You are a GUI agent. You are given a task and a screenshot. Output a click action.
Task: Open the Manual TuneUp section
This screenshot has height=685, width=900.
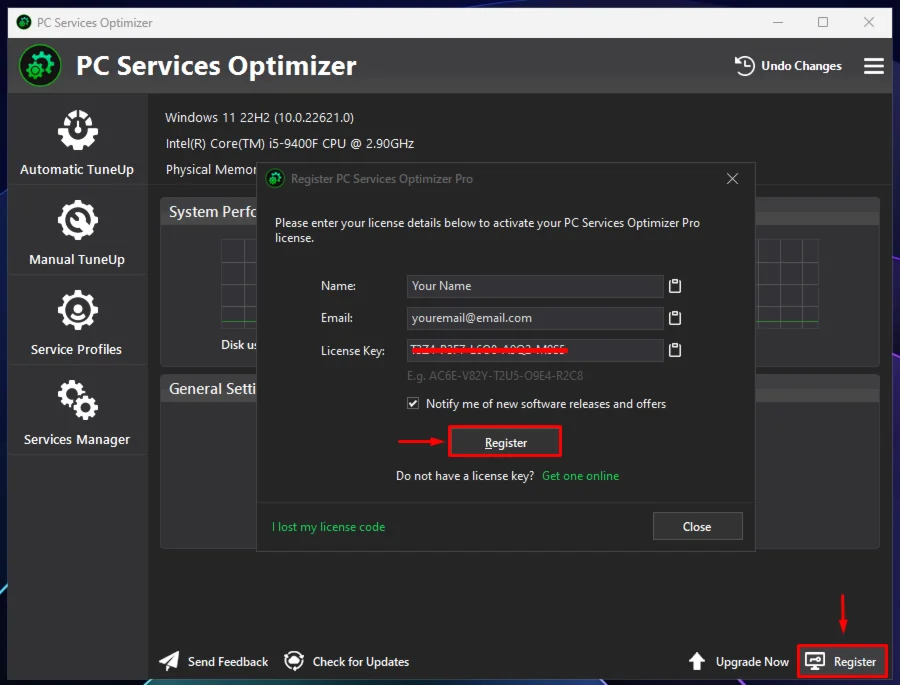[x=77, y=232]
